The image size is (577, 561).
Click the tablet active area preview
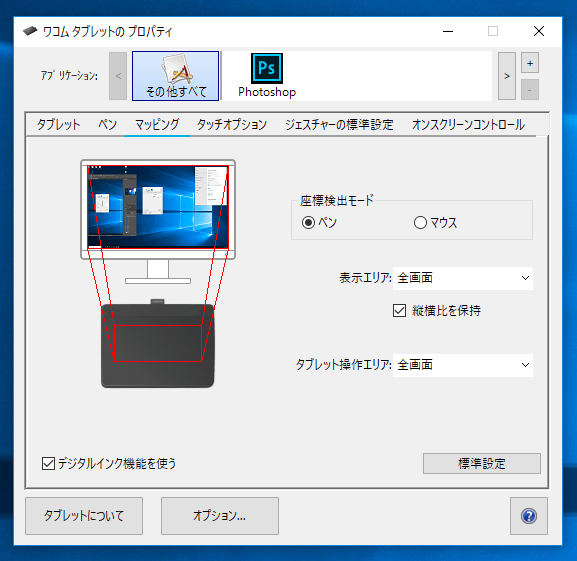[x=158, y=343]
